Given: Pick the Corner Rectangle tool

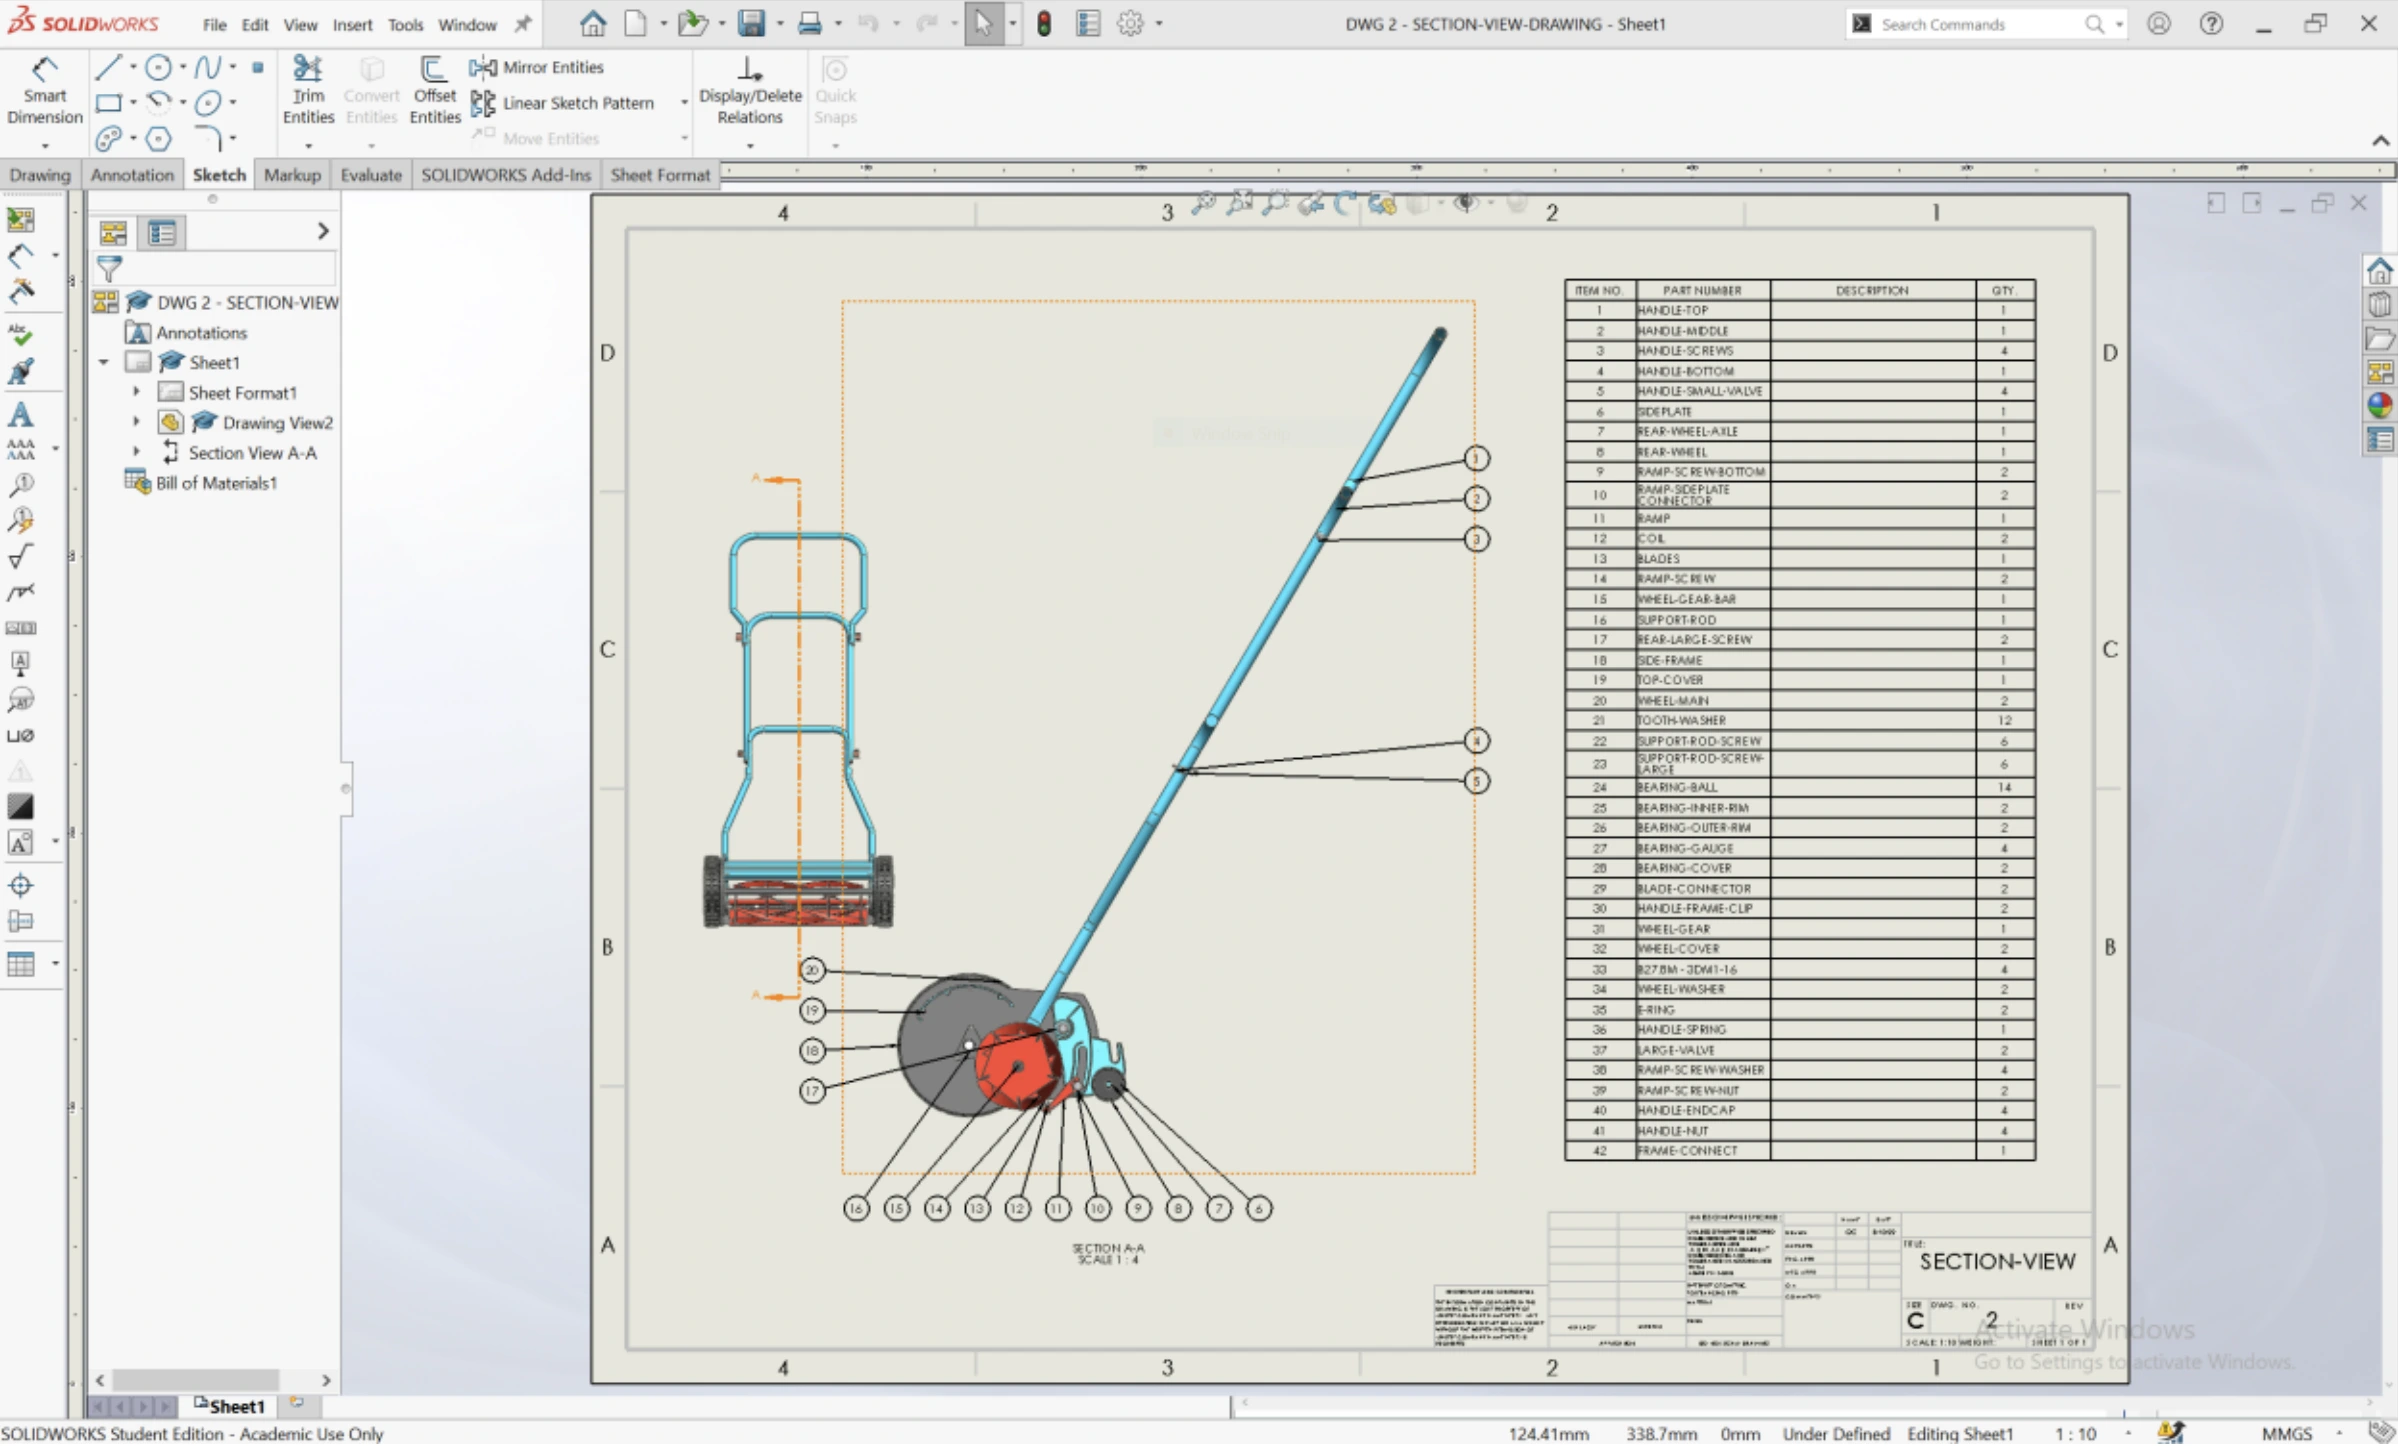Looking at the screenshot, I should (108, 103).
